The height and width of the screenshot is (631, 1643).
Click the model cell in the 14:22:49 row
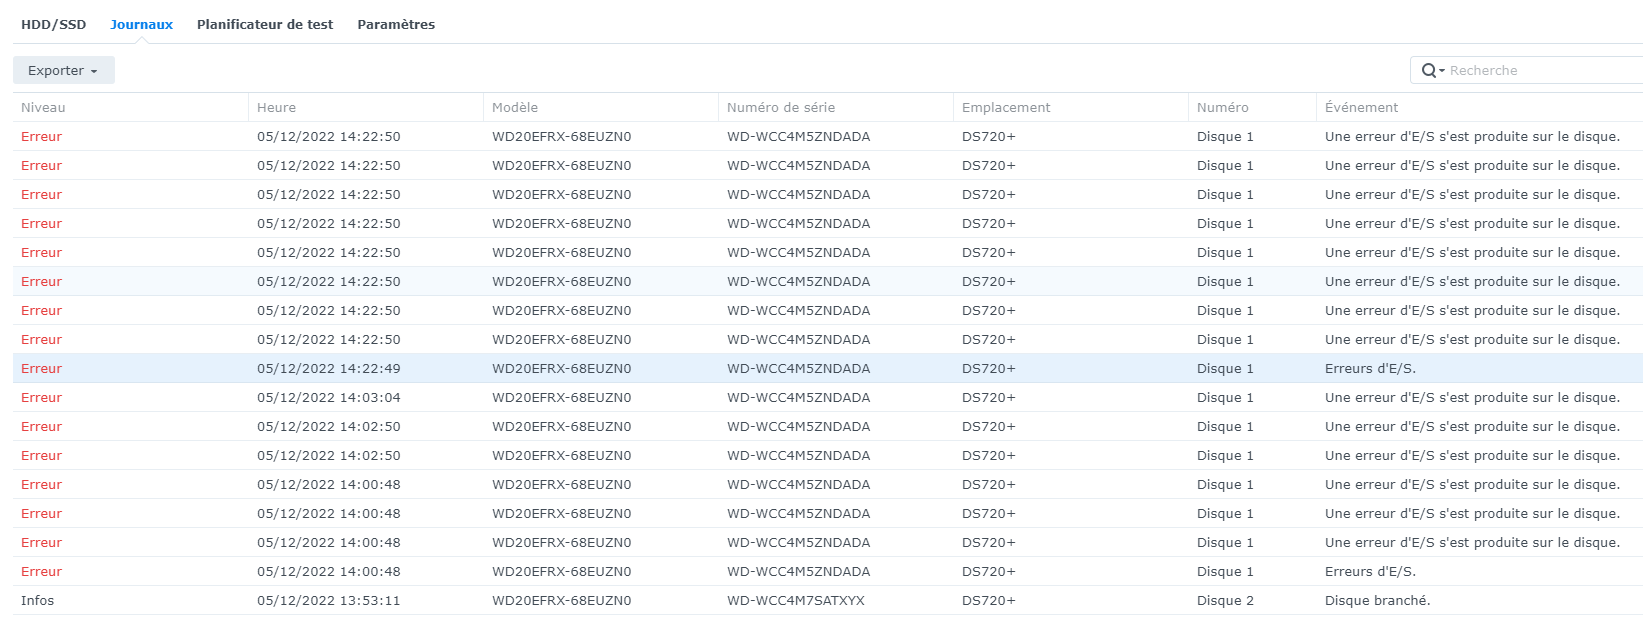click(561, 368)
